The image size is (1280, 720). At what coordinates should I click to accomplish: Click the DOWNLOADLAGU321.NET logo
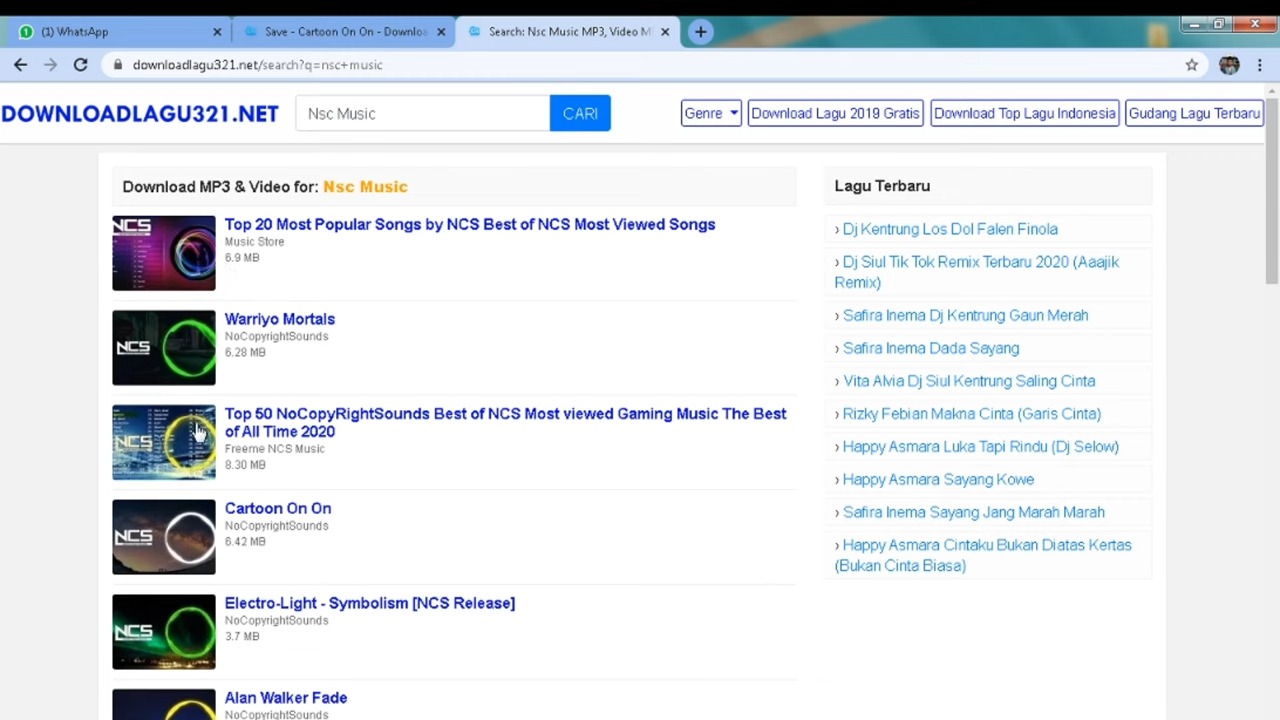pyautogui.click(x=140, y=113)
